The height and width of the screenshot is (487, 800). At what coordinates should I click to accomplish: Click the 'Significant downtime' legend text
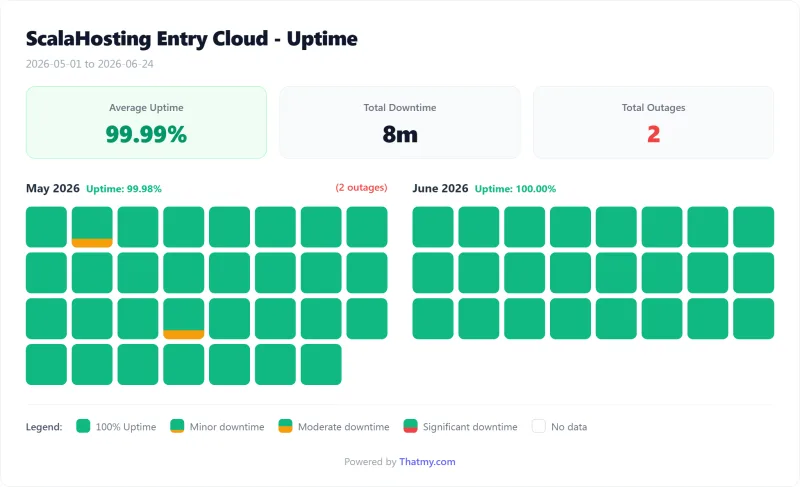[470, 427]
